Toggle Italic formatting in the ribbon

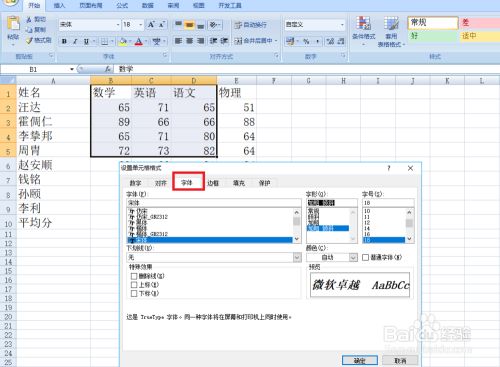[x=75, y=41]
